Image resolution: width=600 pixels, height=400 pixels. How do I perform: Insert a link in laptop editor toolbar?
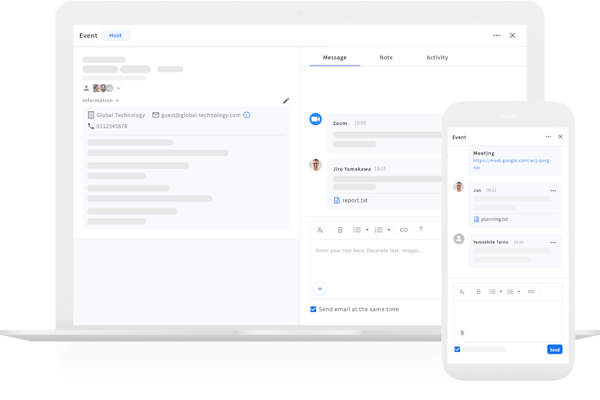404,230
